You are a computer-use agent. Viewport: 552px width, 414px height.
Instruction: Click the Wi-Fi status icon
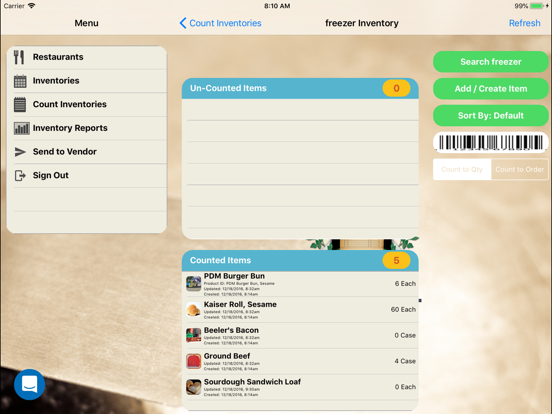pyautogui.click(x=32, y=6)
